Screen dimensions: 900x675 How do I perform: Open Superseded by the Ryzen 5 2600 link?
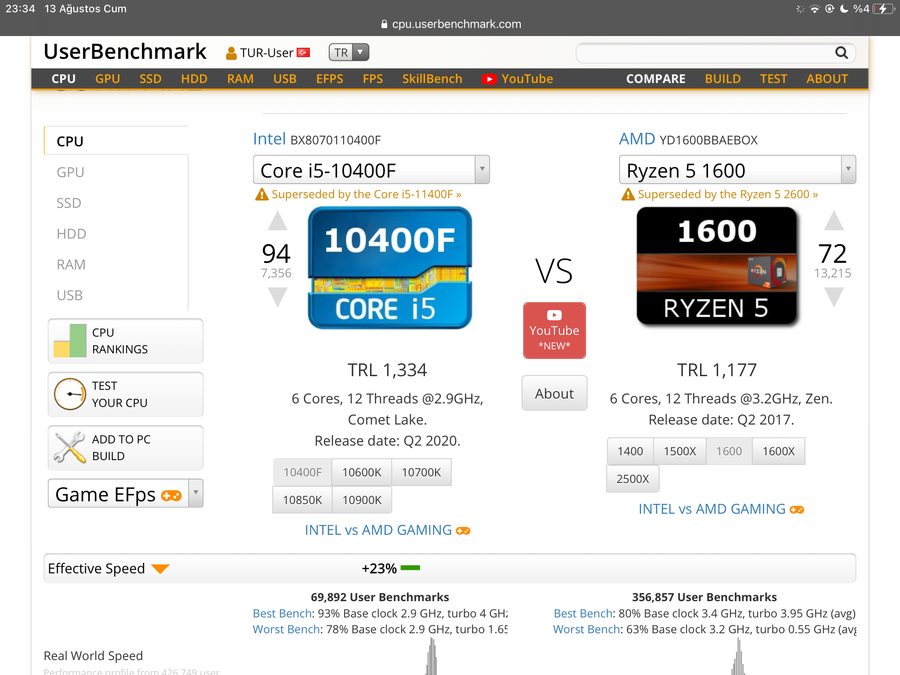click(x=728, y=195)
